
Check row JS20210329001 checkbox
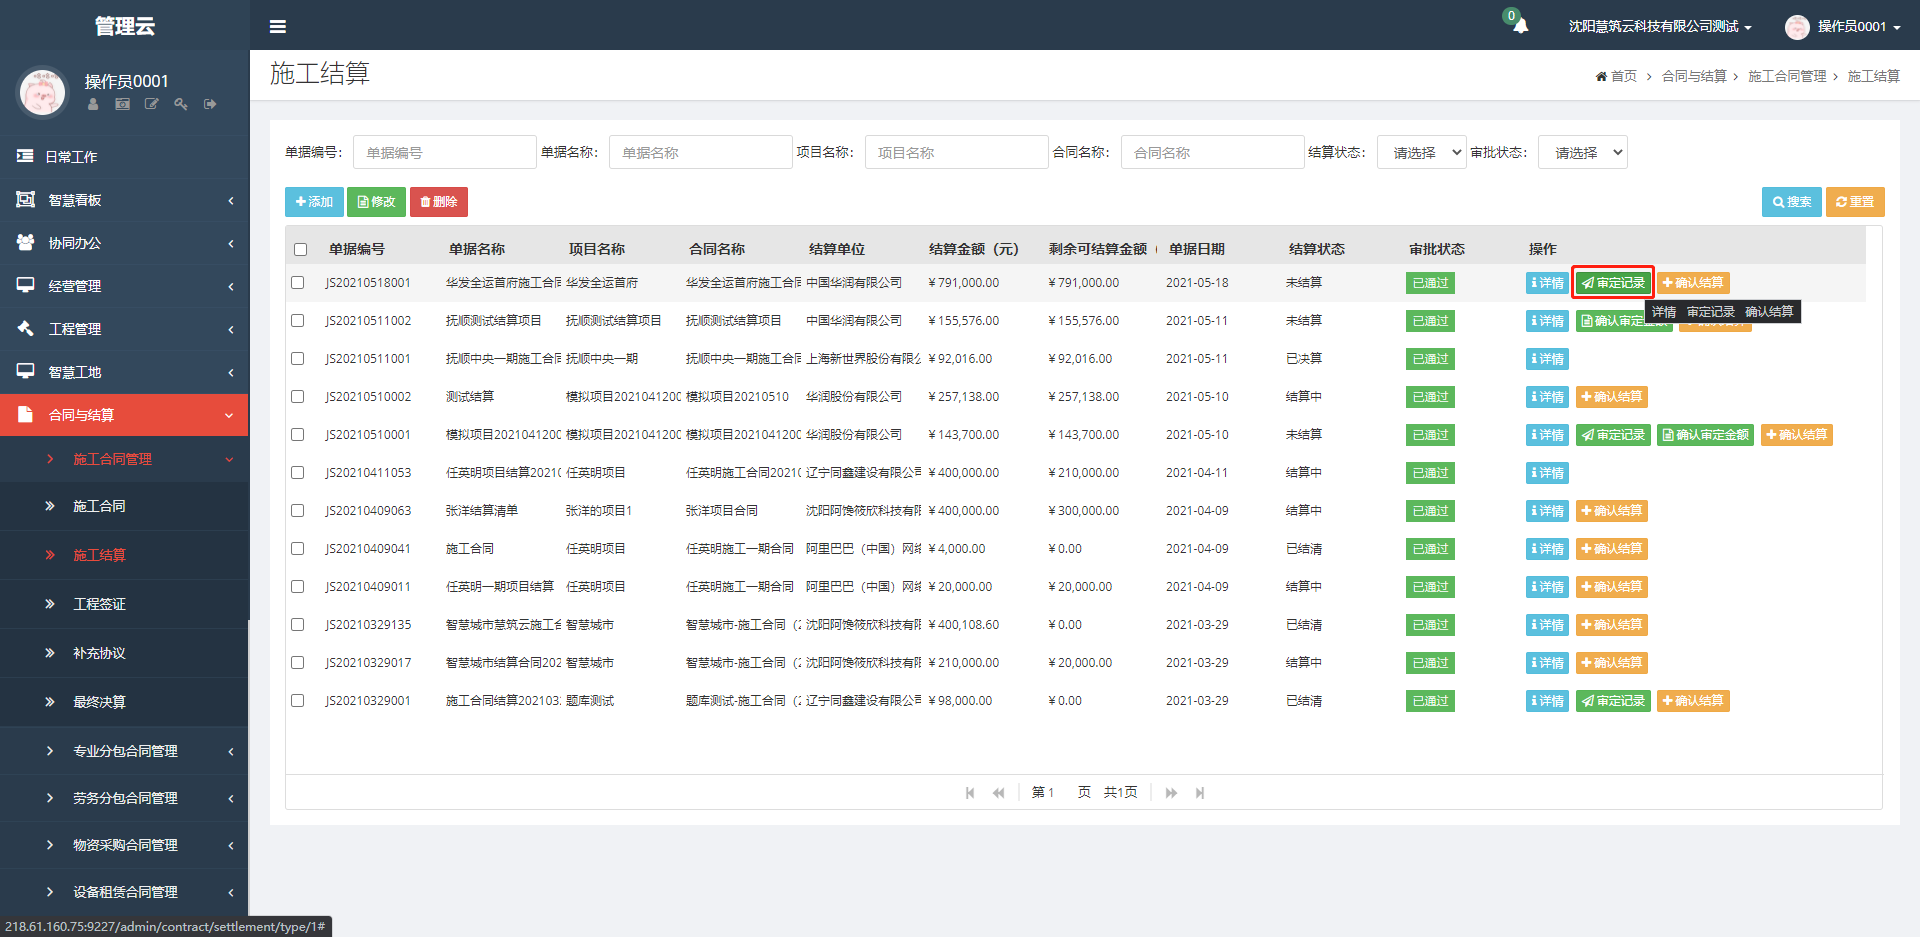(x=297, y=701)
